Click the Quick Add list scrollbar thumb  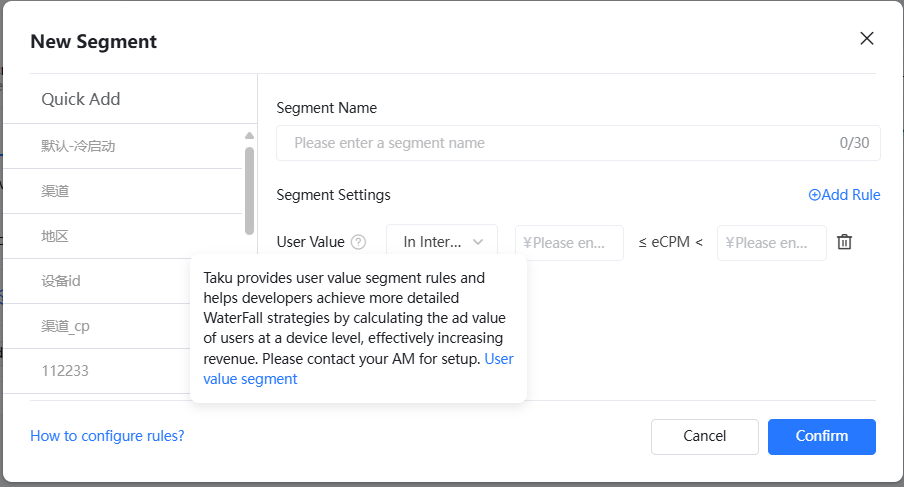[x=249, y=191]
